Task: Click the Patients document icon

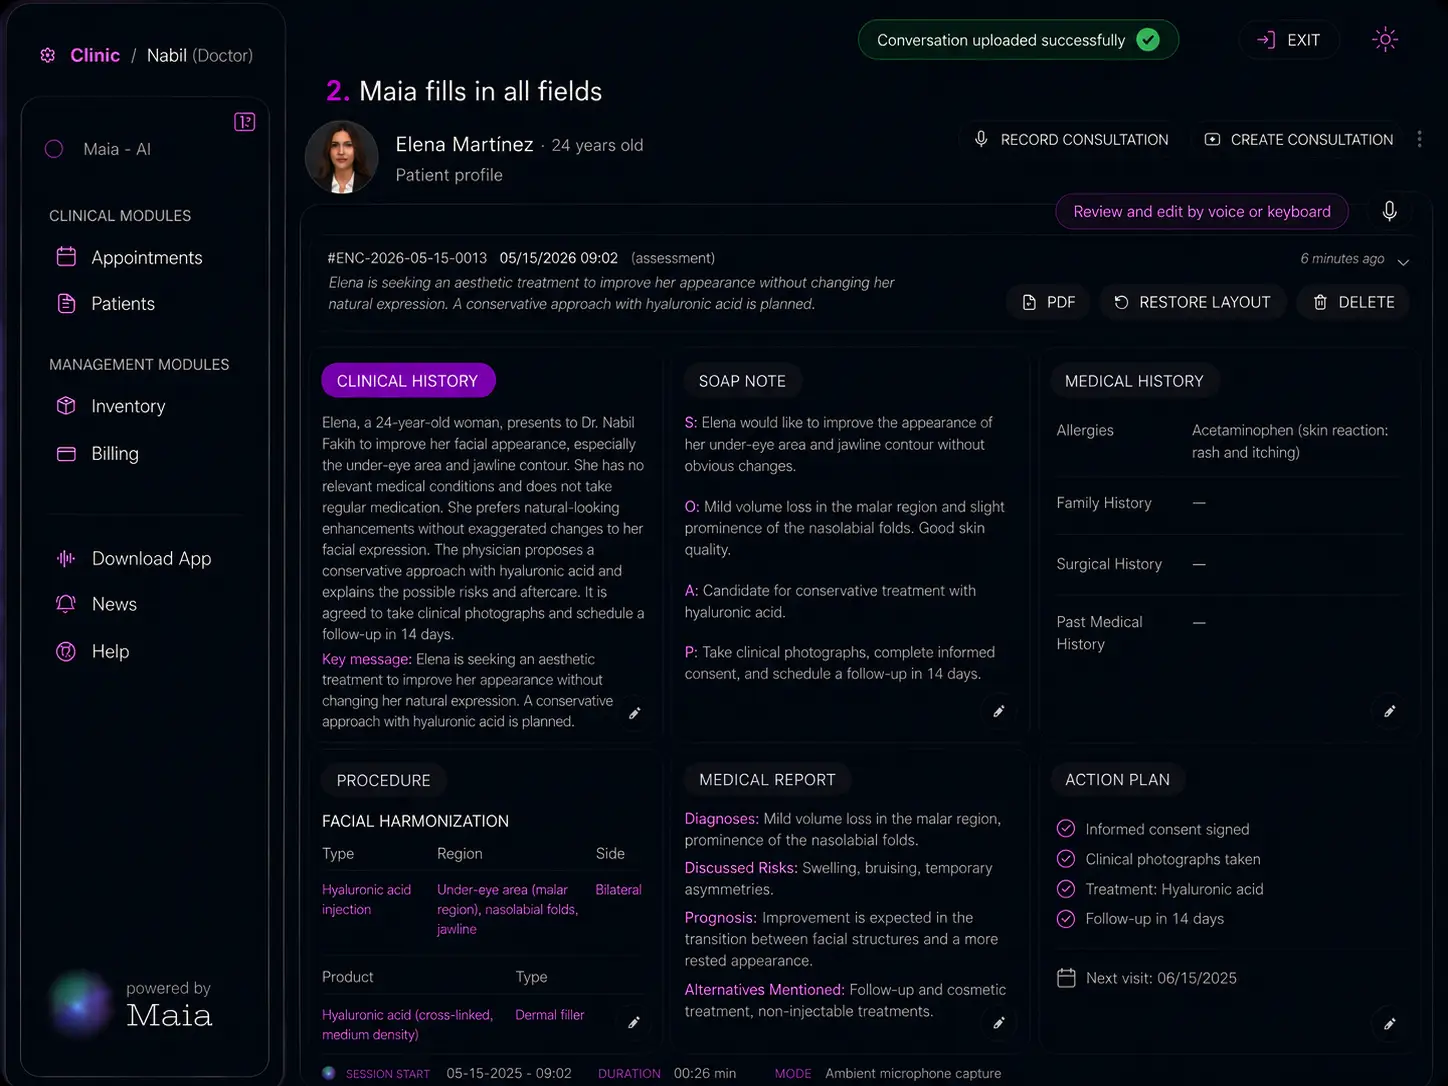Action: pyautogui.click(x=66, y=303)
